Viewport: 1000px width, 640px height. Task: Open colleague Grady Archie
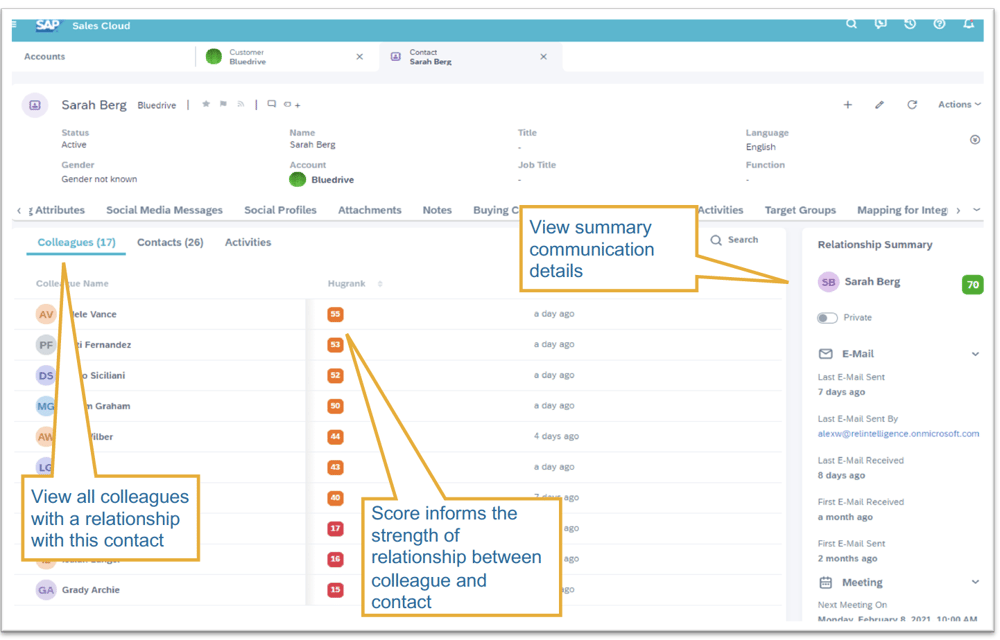click(91, 590)
